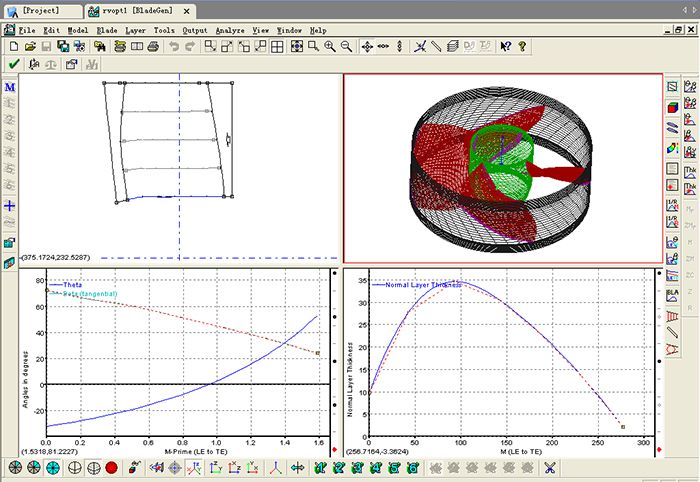The image size is (700, 482).
Task: Click the green checkmark apply icon
Action: point(13,65)
